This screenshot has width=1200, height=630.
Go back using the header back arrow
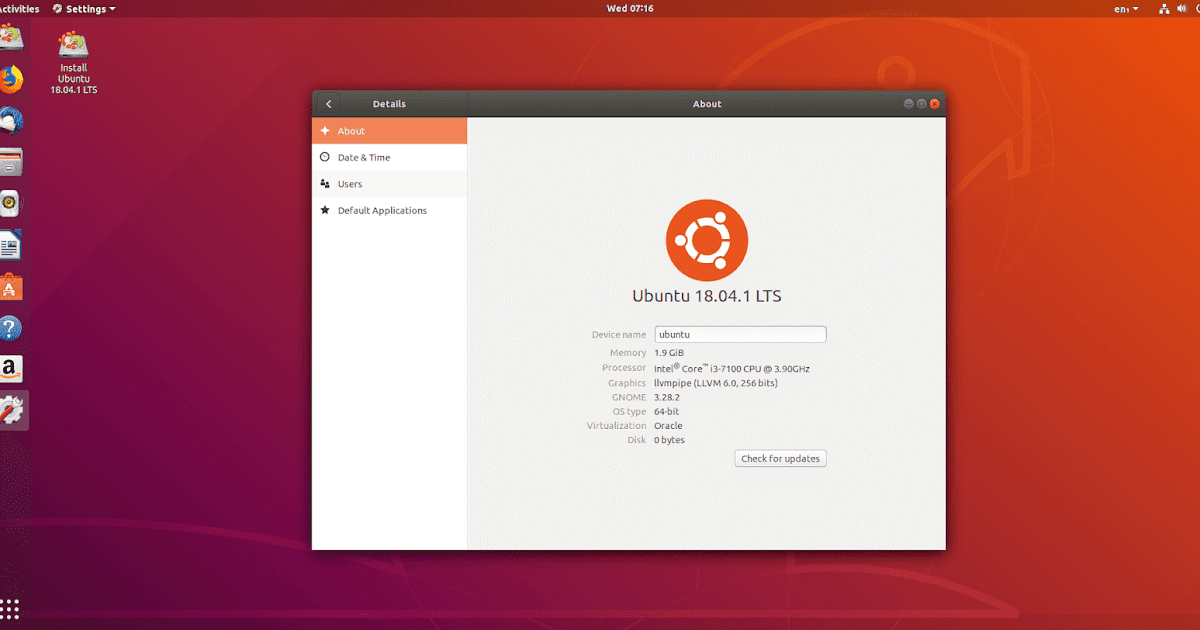pos(328,103)
